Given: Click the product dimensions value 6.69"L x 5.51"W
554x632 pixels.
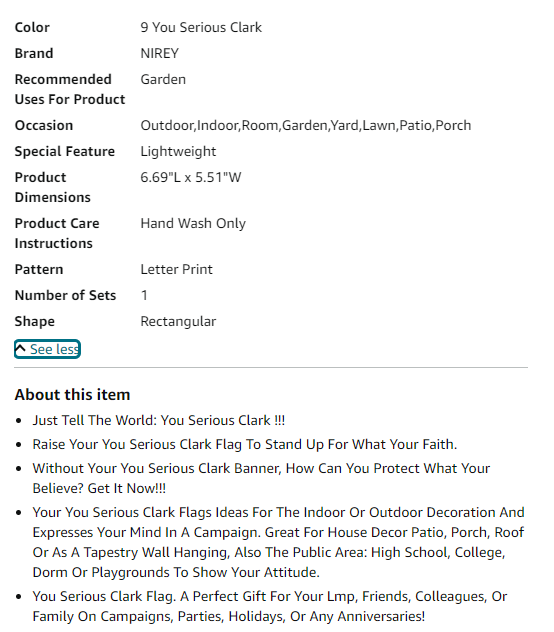Looking at the screenshot, I should click(x=191, y=177).
